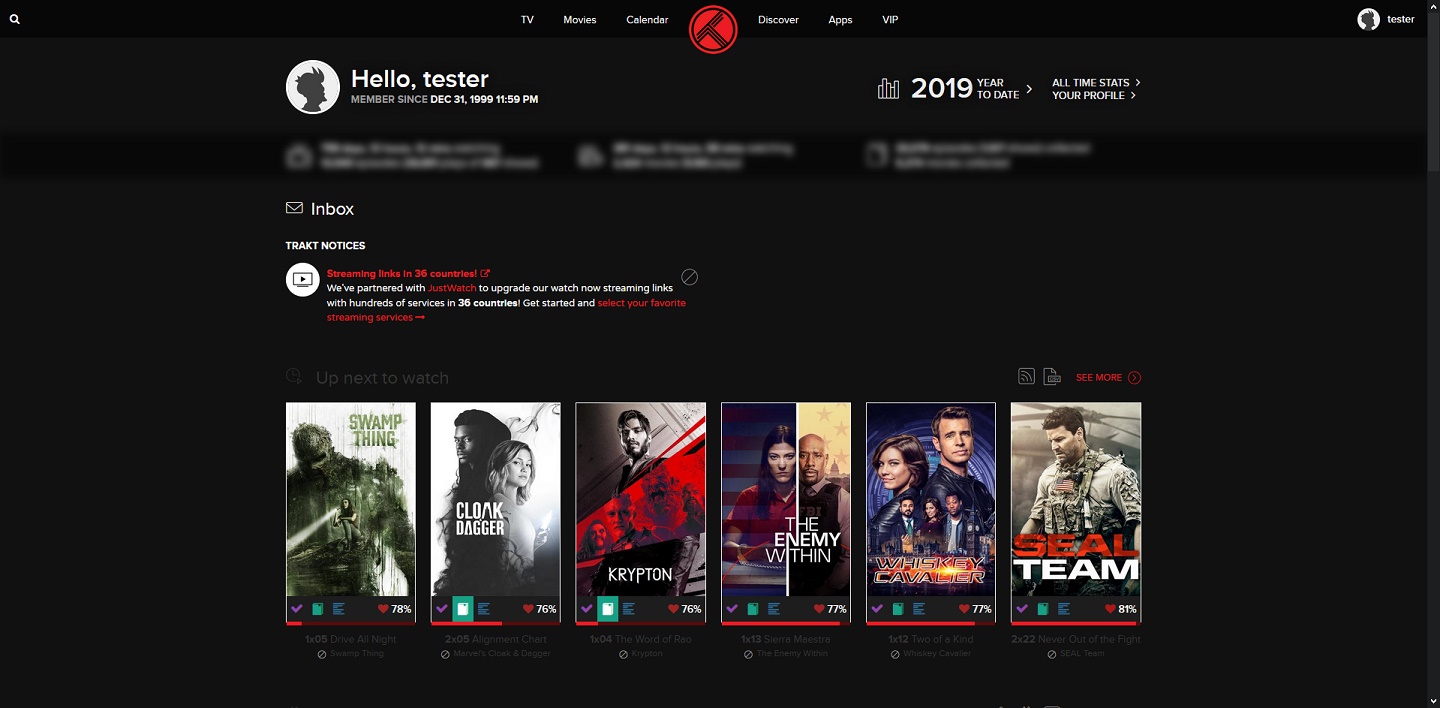Add The Enemy Within to collection
This screenshot has width=1440, height=708.
click(752, 608)
